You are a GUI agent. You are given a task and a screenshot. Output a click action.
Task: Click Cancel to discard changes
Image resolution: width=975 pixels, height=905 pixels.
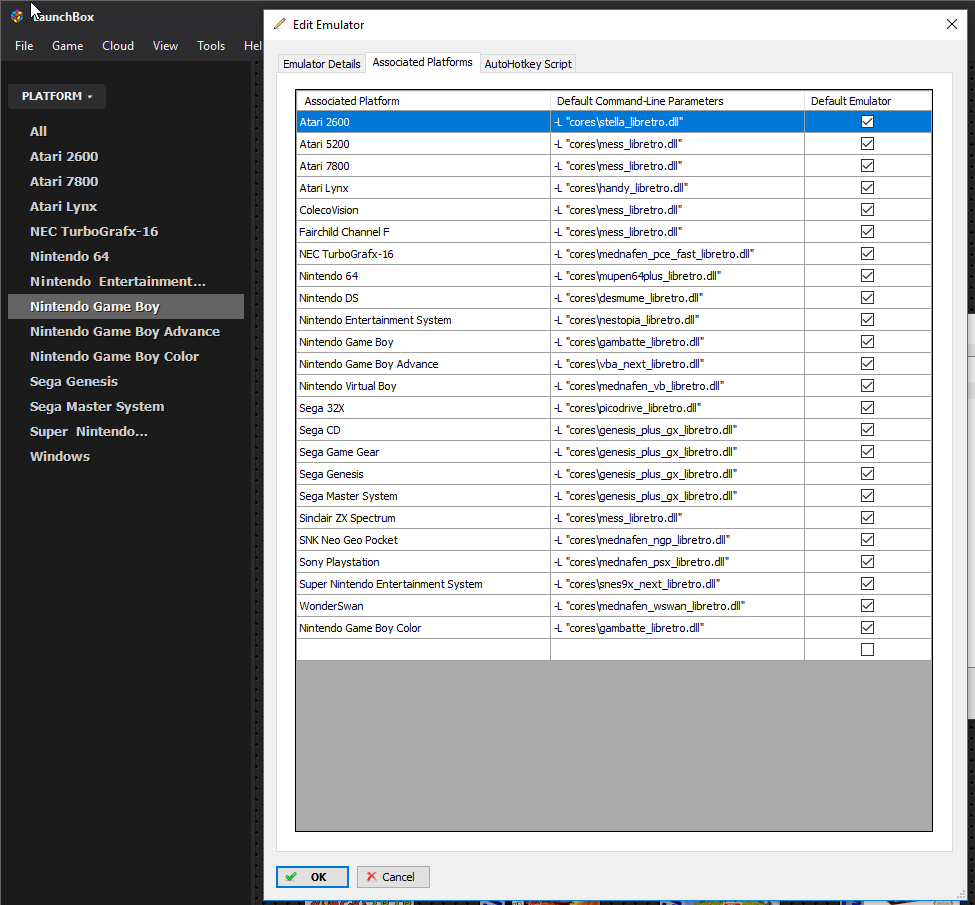[393, 877]
